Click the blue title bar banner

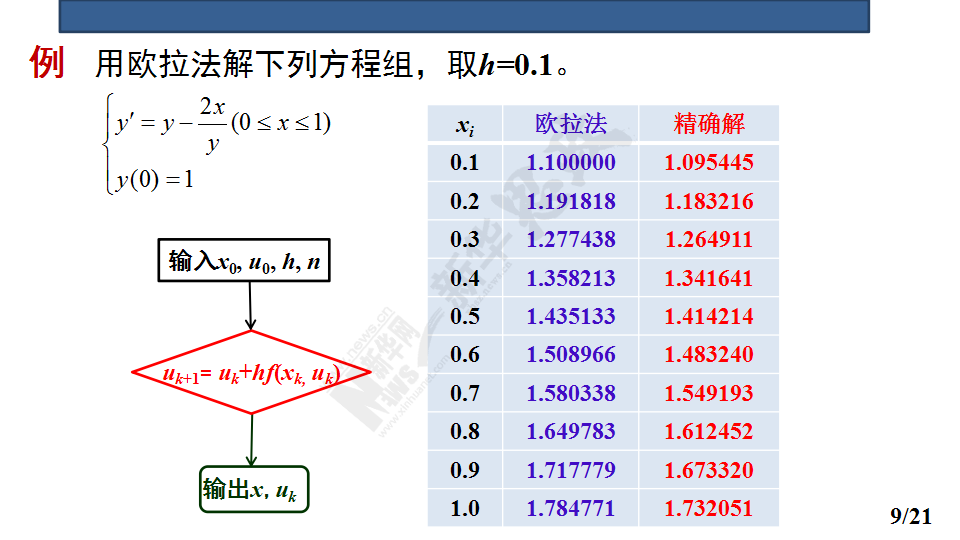tap(464, 16)
